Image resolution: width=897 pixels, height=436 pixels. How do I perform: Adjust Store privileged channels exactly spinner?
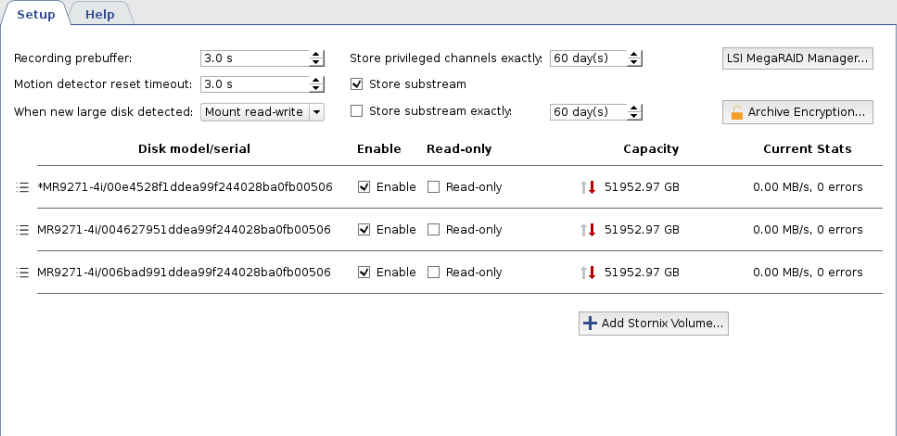coord(634,58)
